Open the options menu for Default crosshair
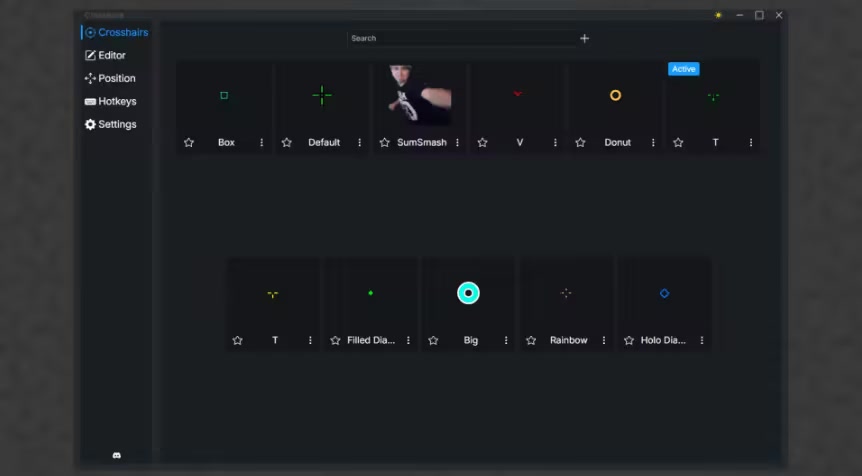This screenshot has width=862, height=476. coord(359,142)
